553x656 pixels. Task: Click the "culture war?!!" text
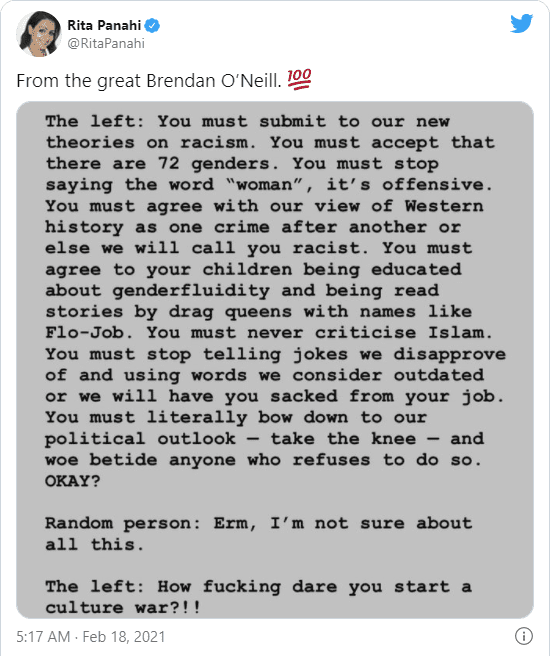point(123,607)
